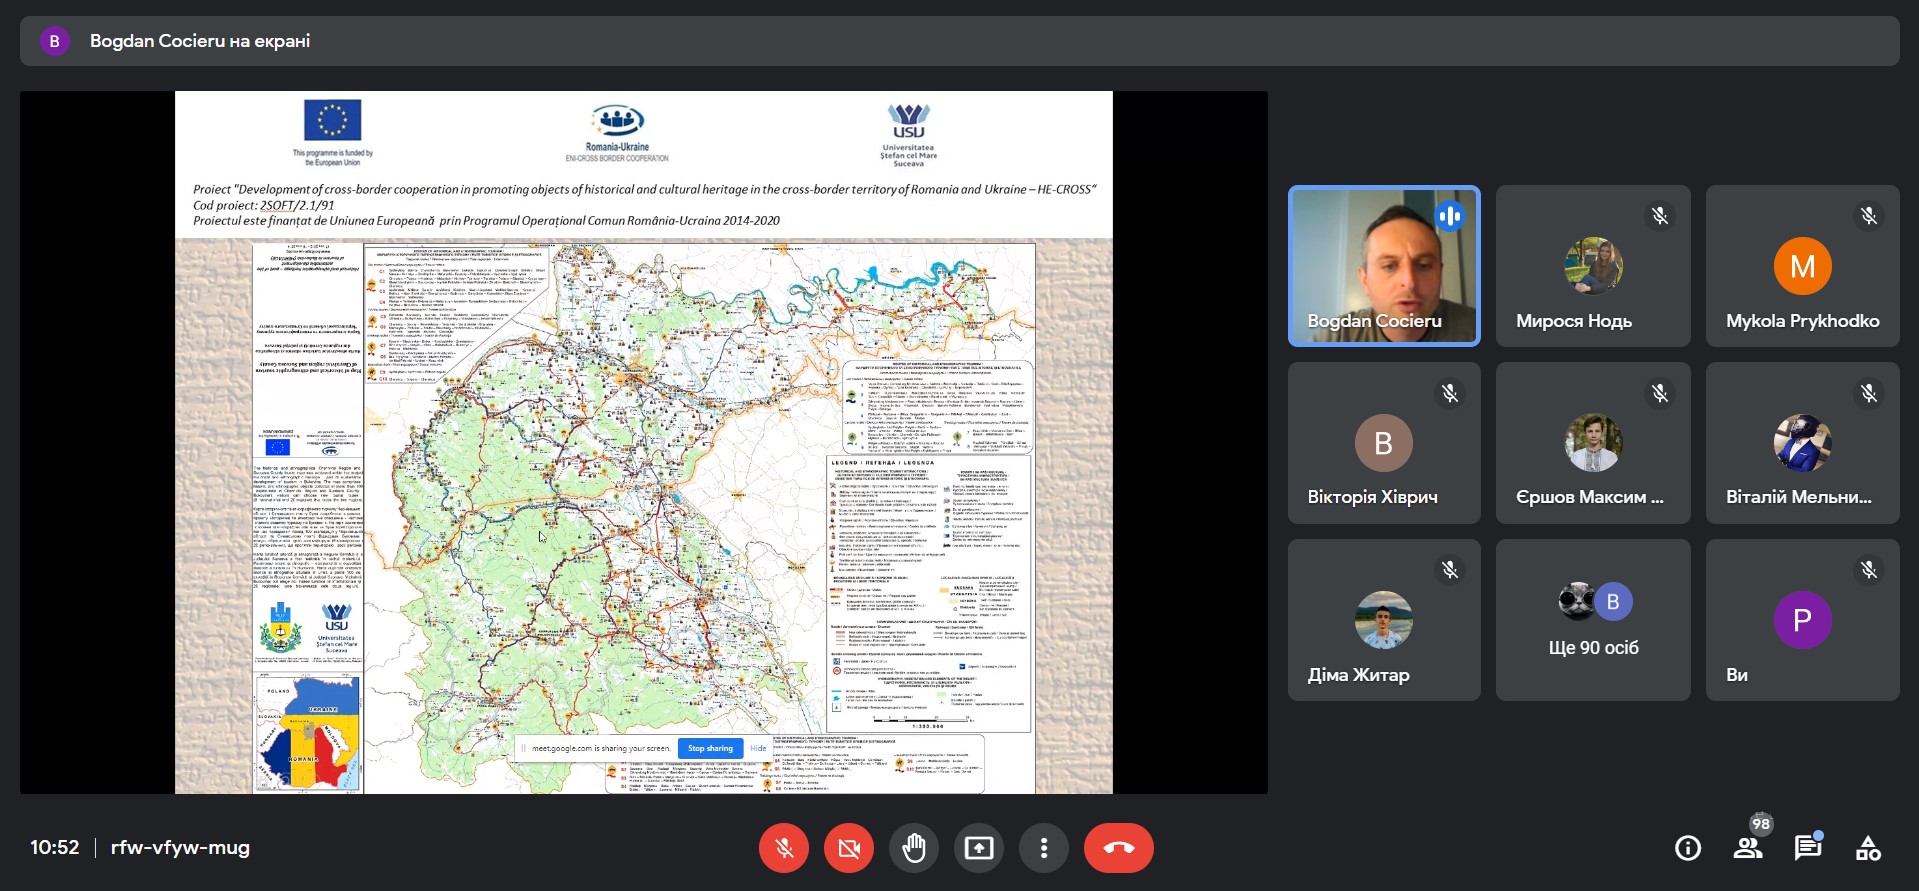Click the Mykola Prykhodko participant tile

tap(1802, 266)
